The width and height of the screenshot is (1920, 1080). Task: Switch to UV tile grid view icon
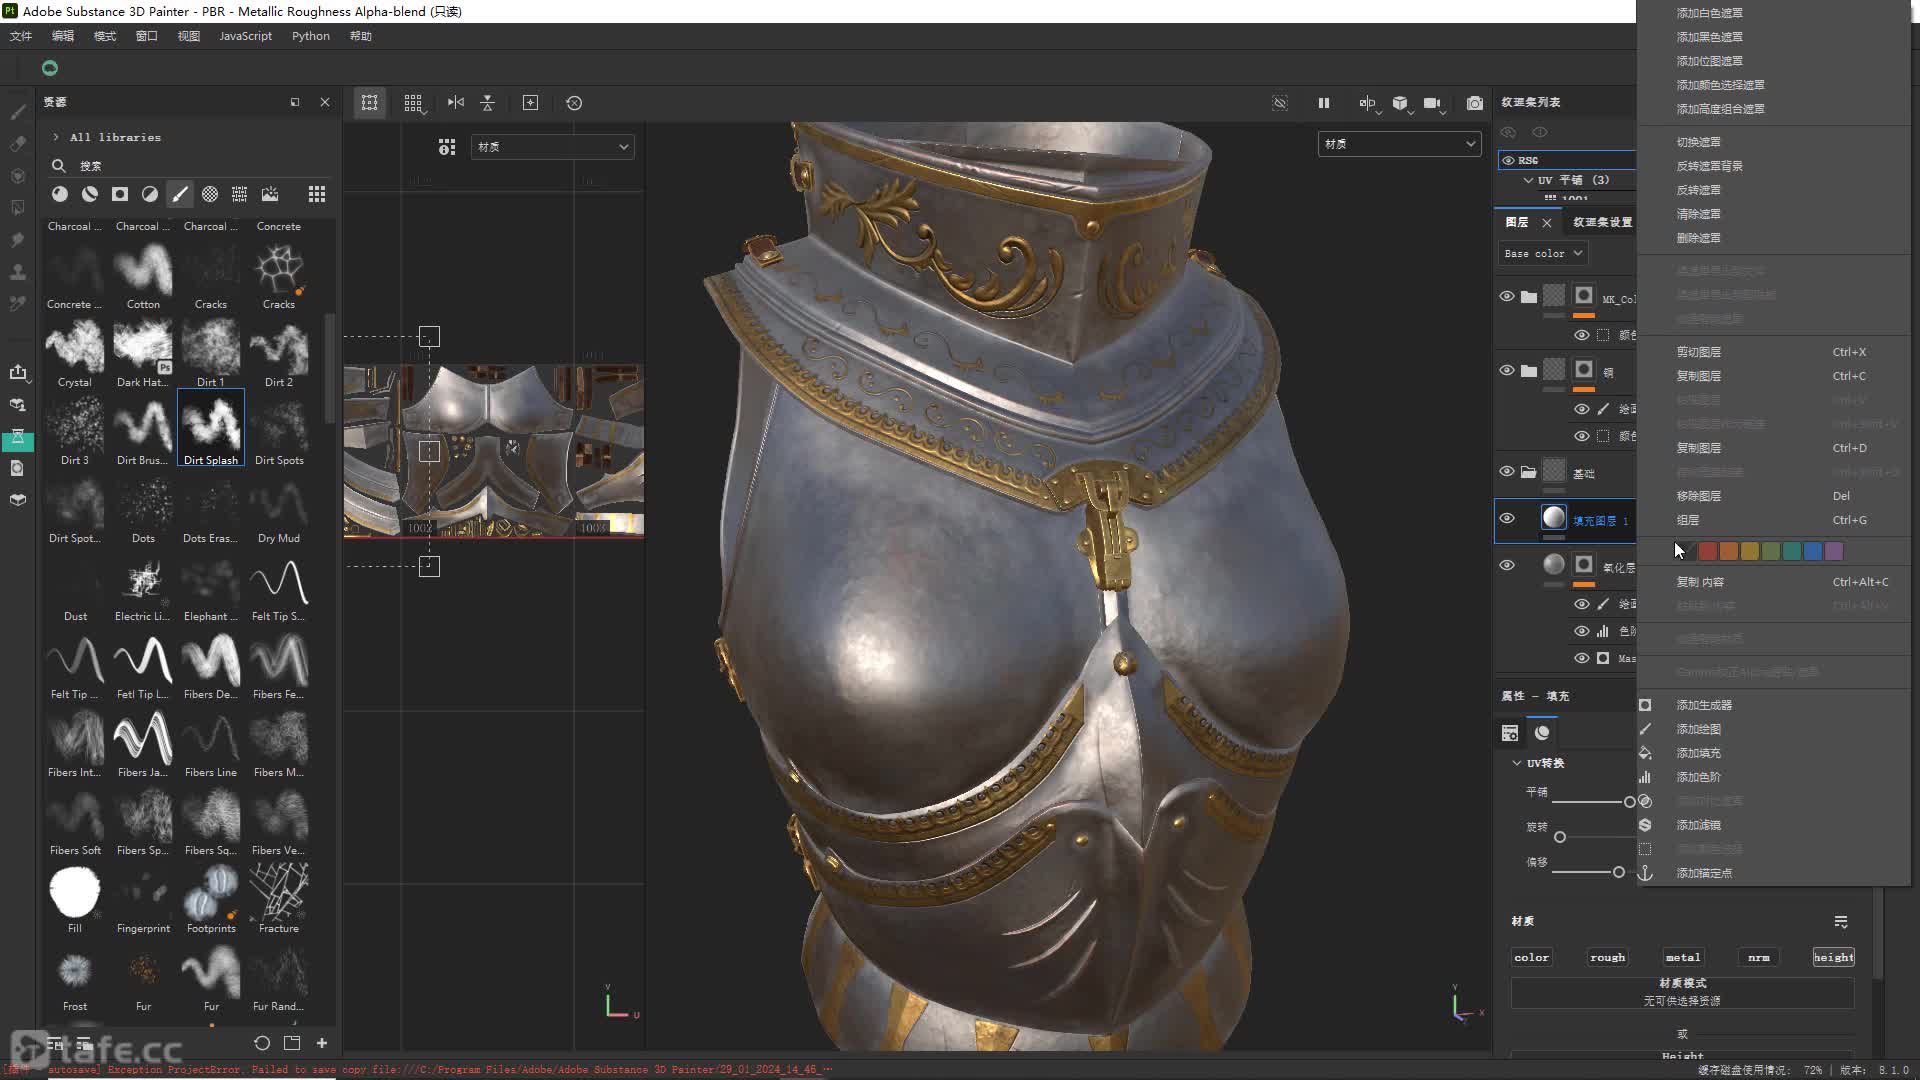(x=413, y=103)
